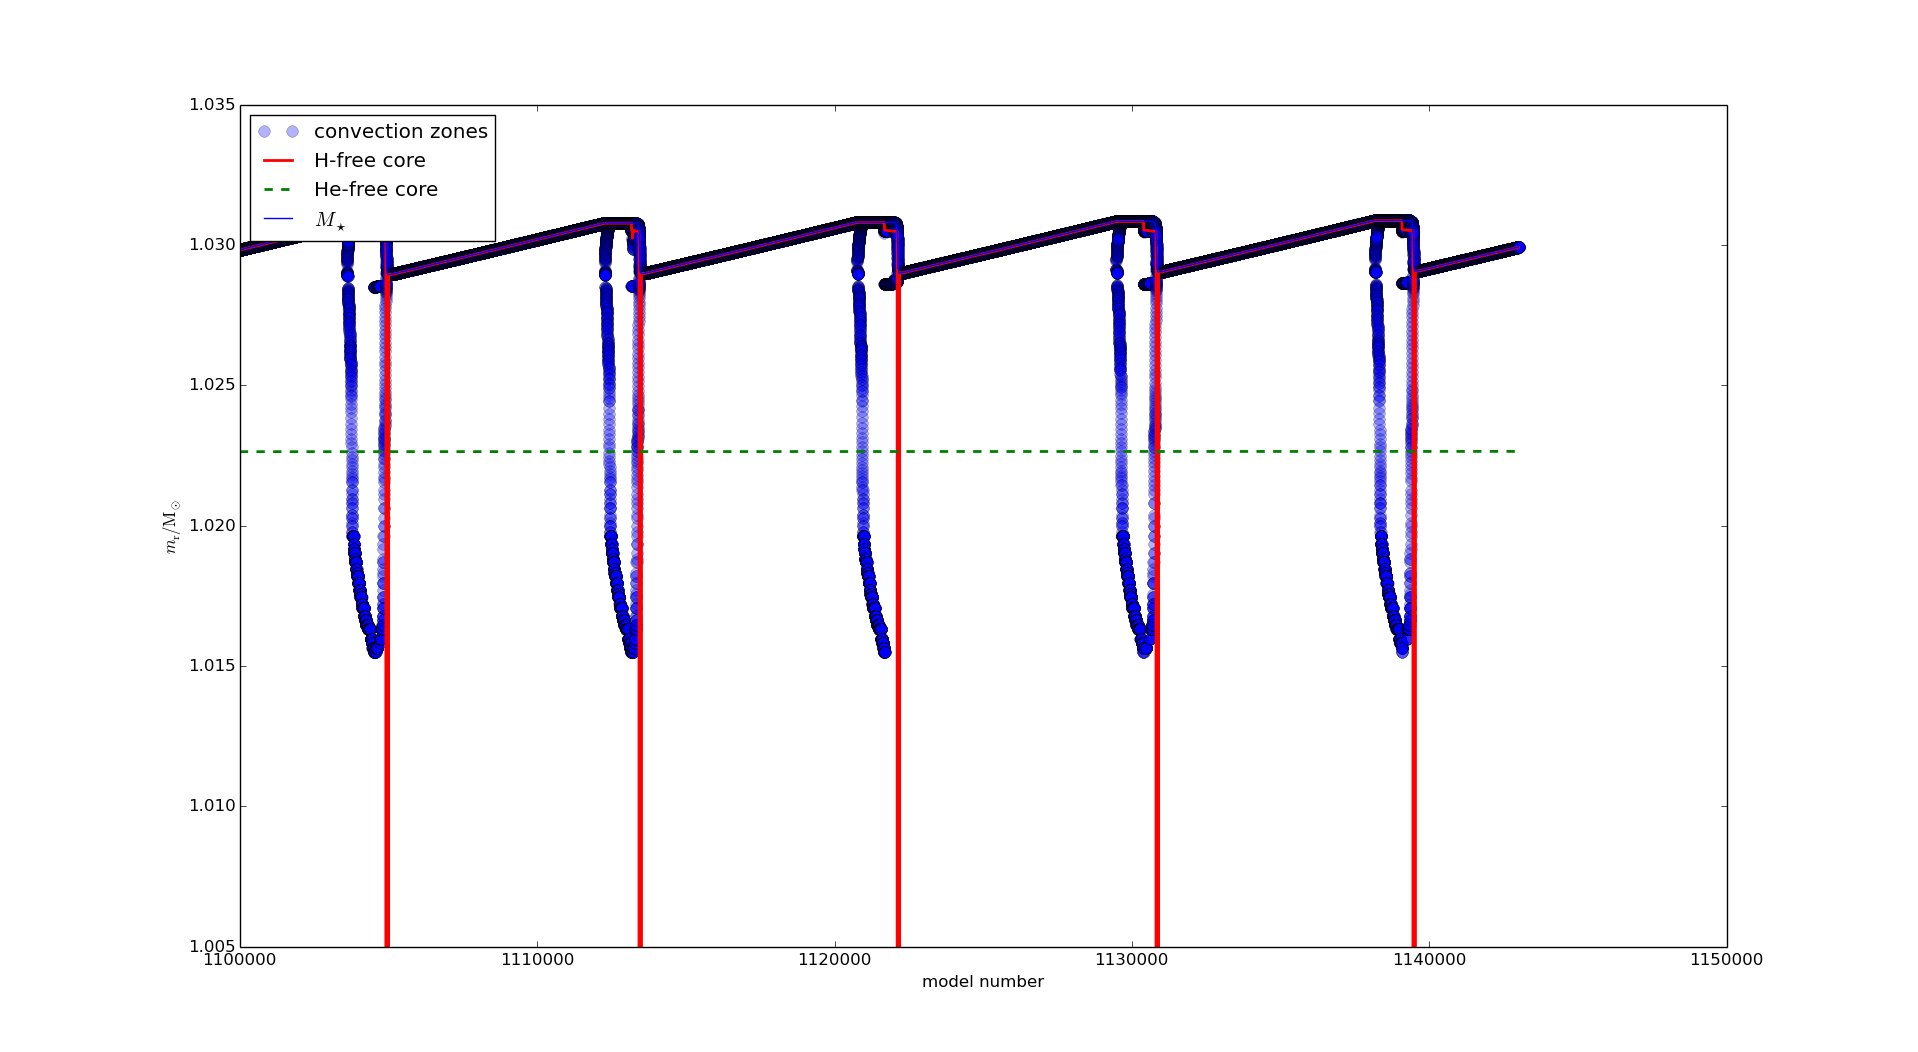Click the M★ legend label
The height and width of the screenshot is (1052, 1918).
tap(330, 220)
